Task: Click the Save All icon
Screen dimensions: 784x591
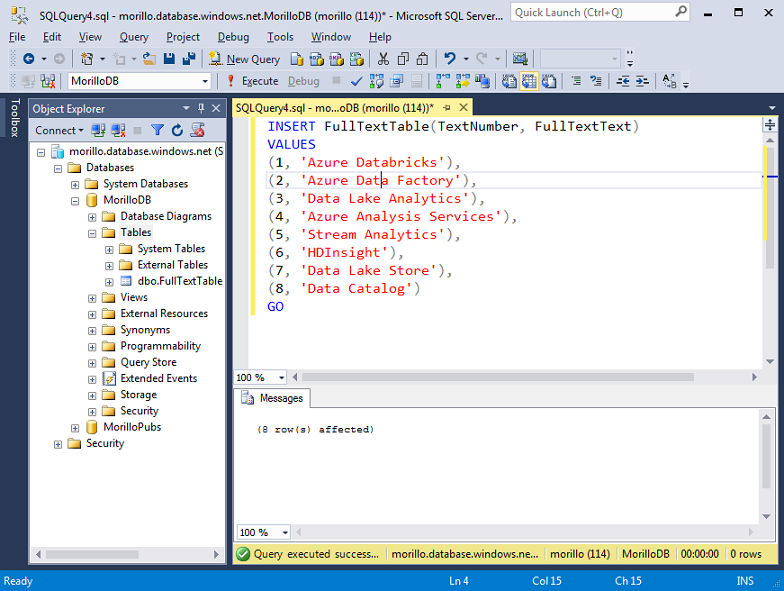Action: coord(188,59)
